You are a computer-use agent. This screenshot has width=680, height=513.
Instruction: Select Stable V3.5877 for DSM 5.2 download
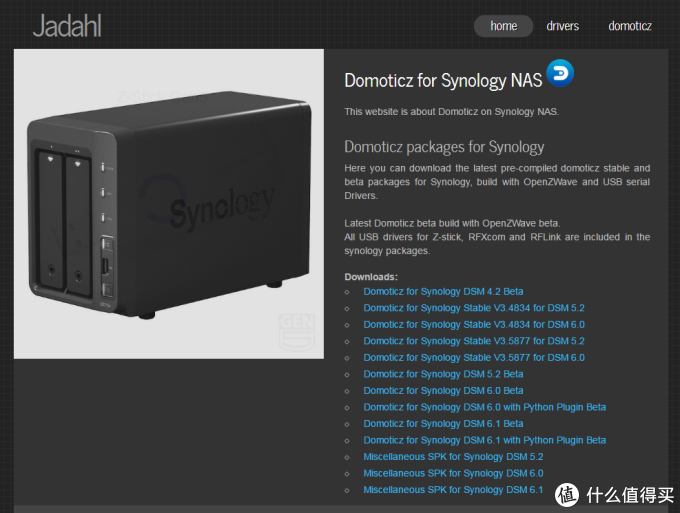(x=473, y=341)
